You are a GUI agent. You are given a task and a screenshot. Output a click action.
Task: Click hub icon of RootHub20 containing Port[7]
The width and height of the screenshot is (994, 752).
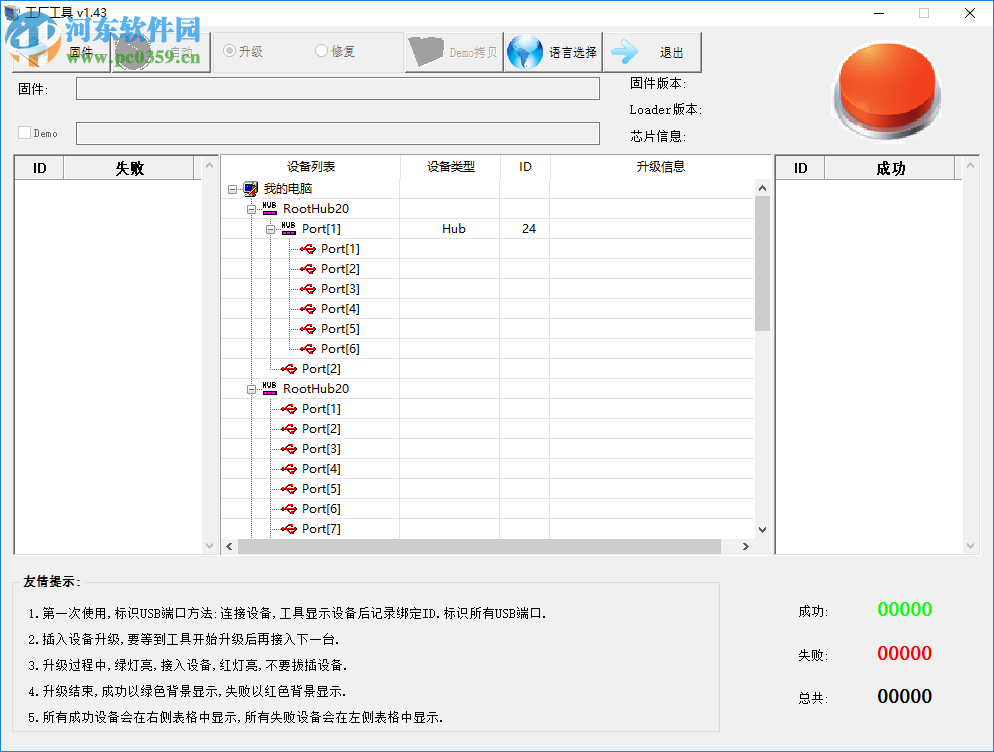[x=269, y=389]
